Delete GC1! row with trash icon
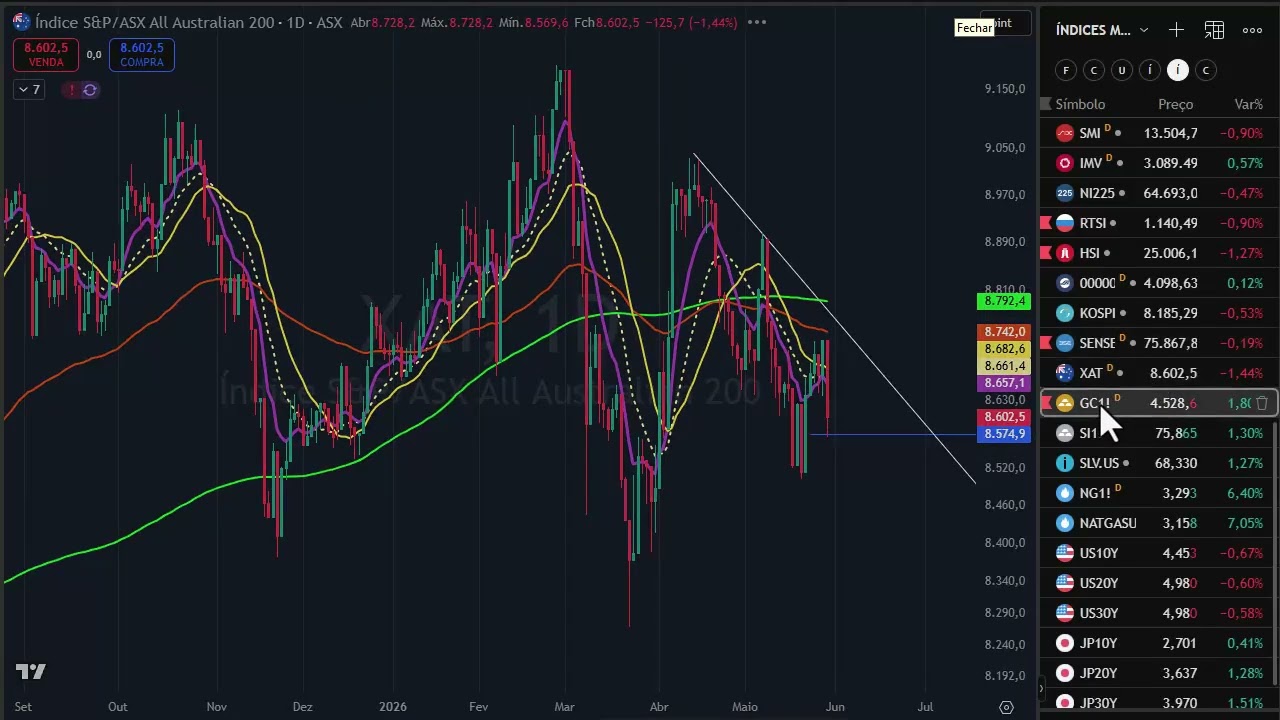1280x720 pixels. [x=1262, y=403]
